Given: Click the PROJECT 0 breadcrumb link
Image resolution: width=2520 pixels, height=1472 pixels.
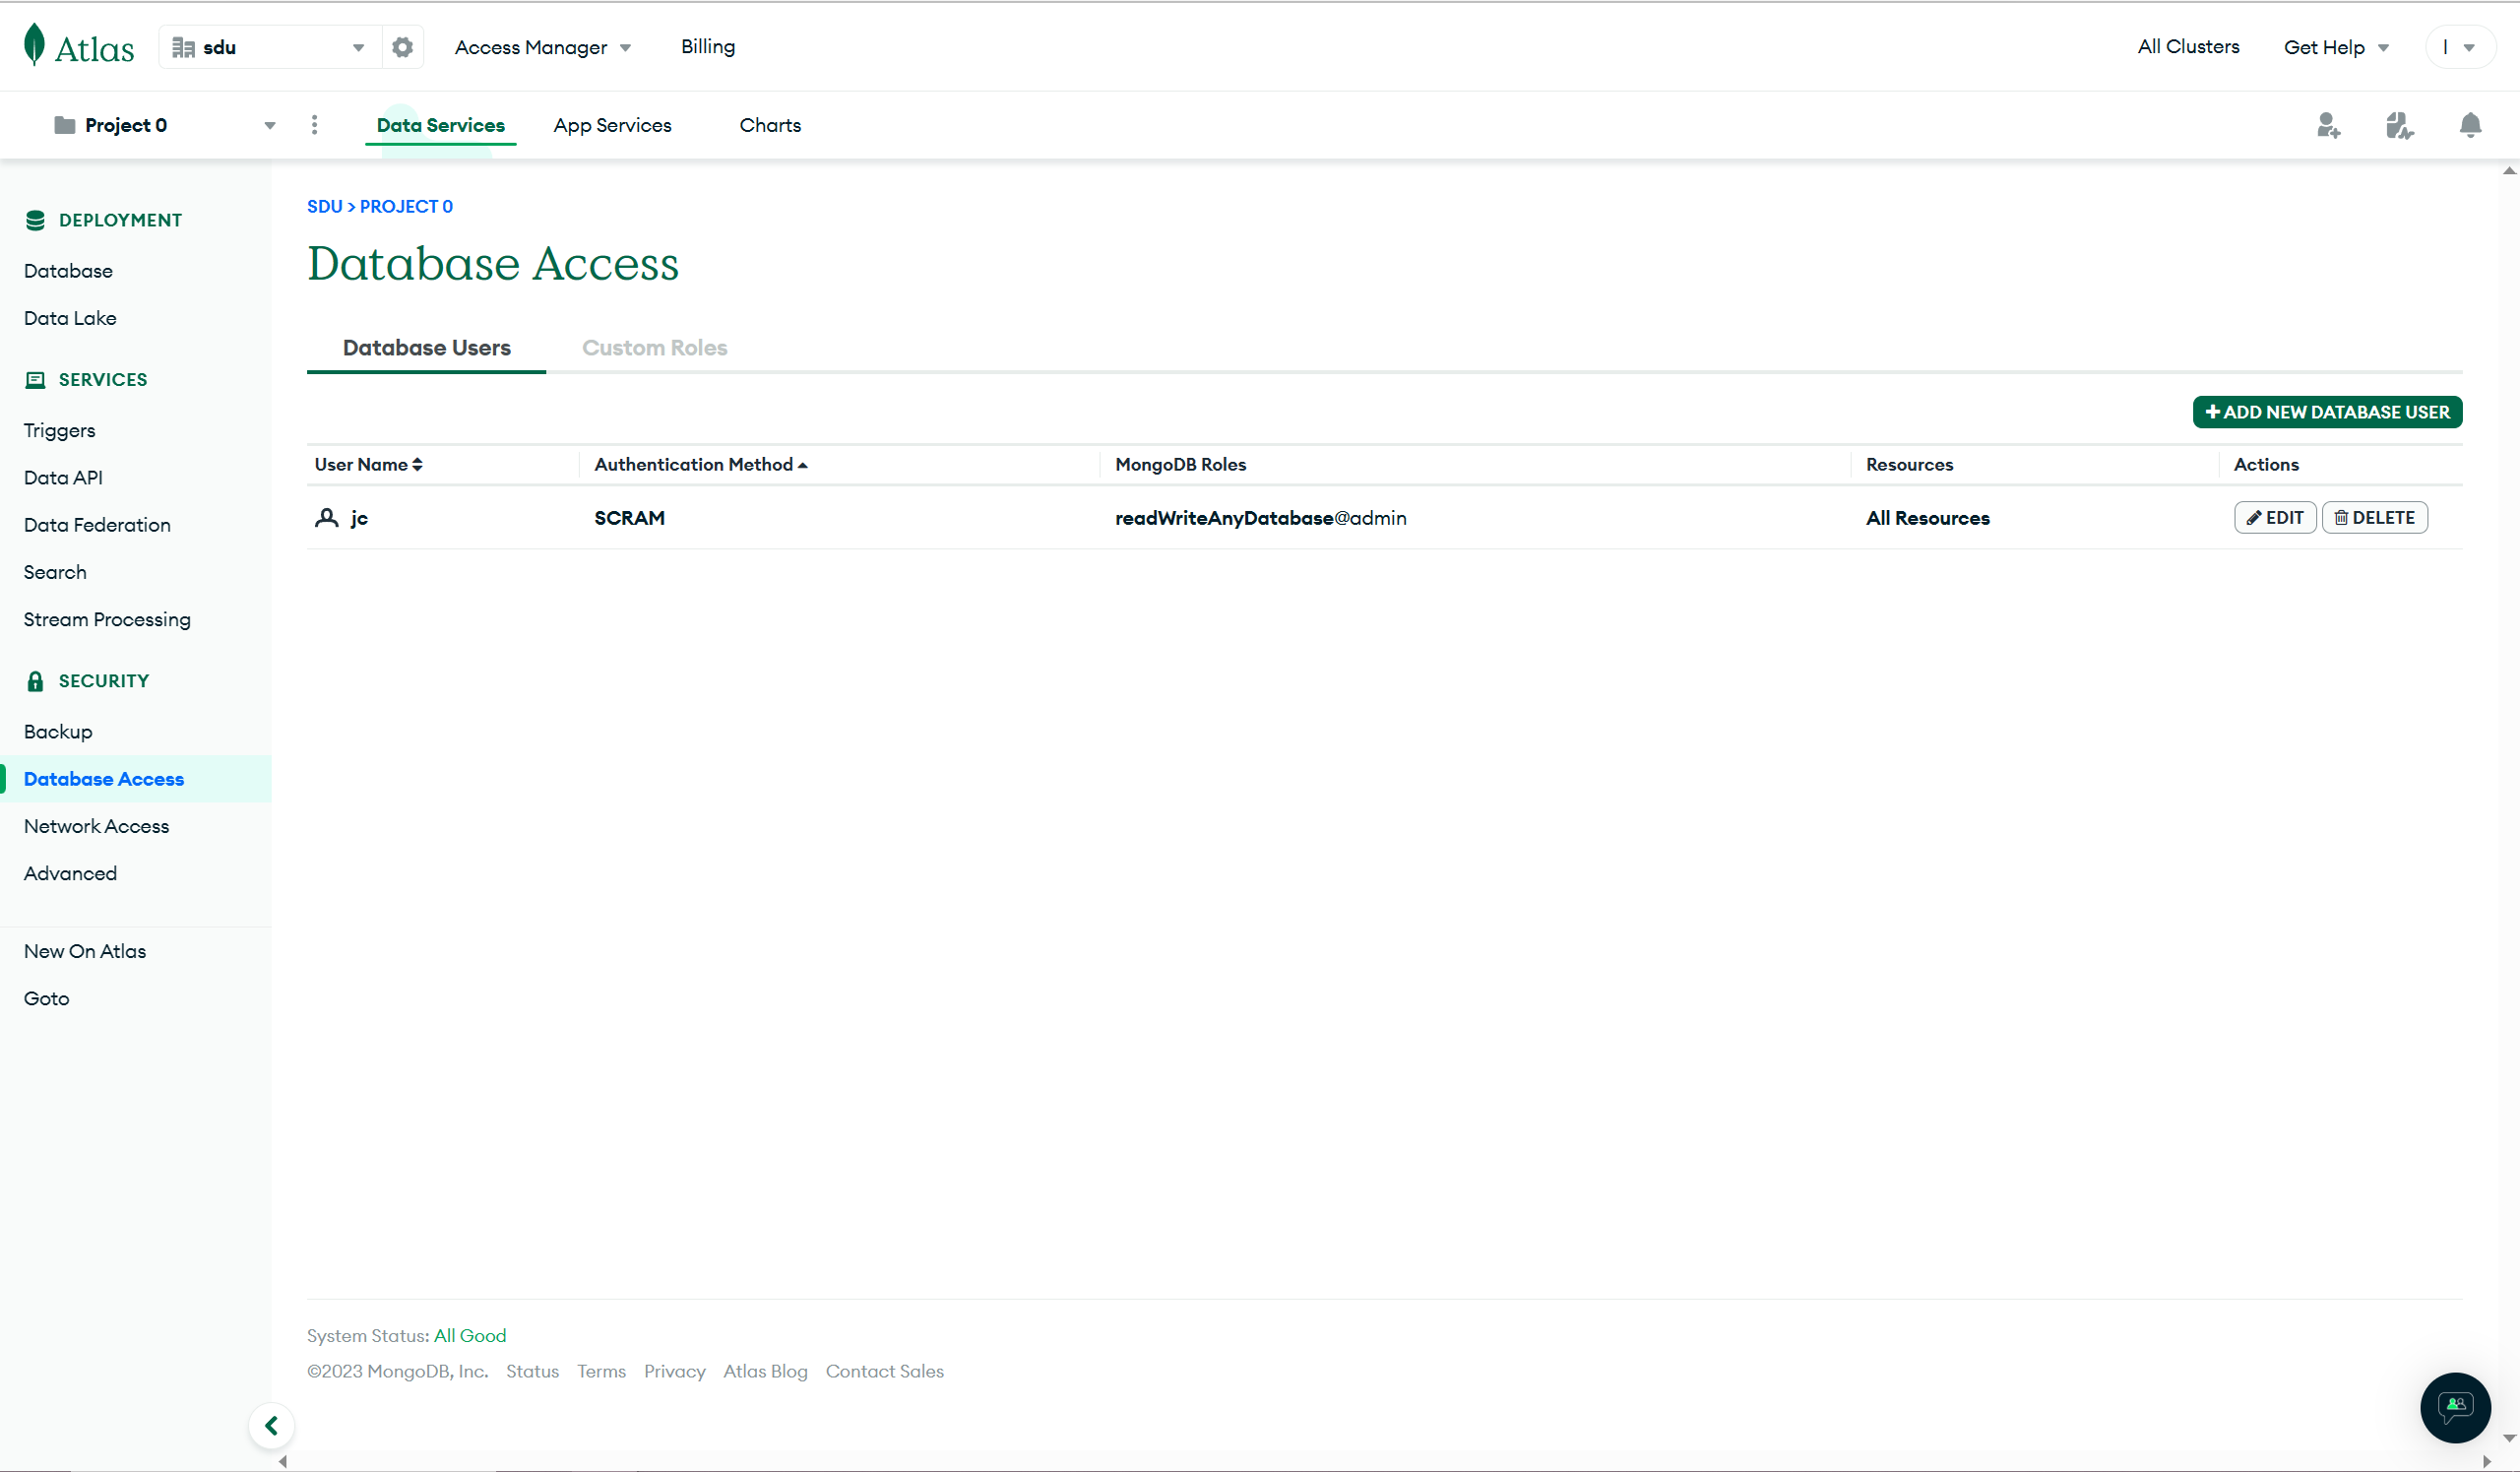Looking at the screenshot, I should pos(406,206).
